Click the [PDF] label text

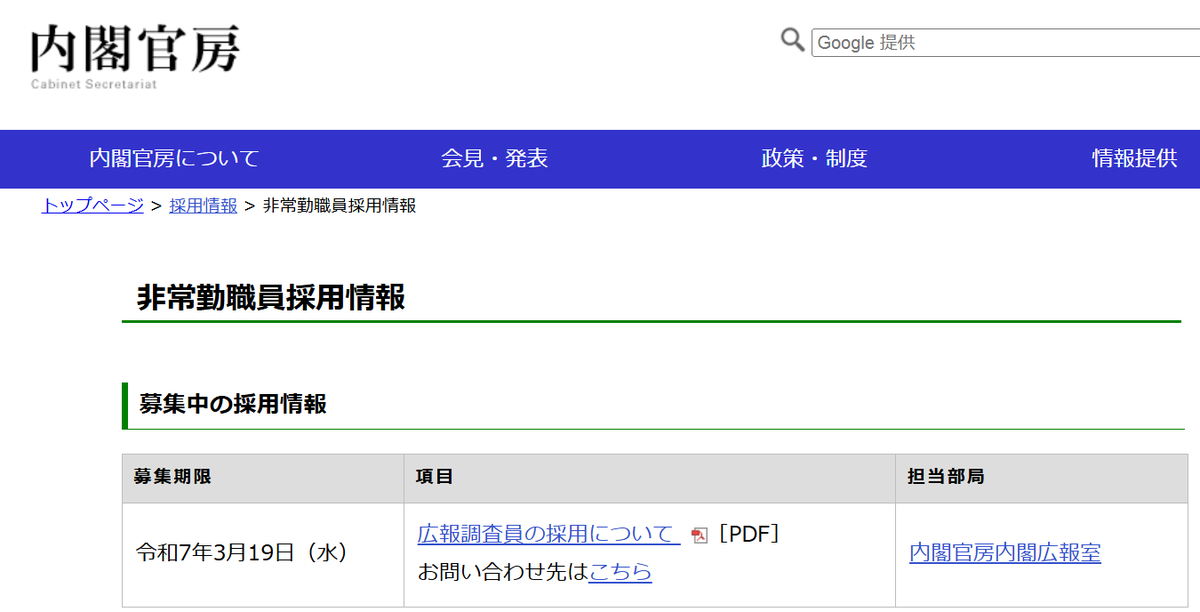748,534
